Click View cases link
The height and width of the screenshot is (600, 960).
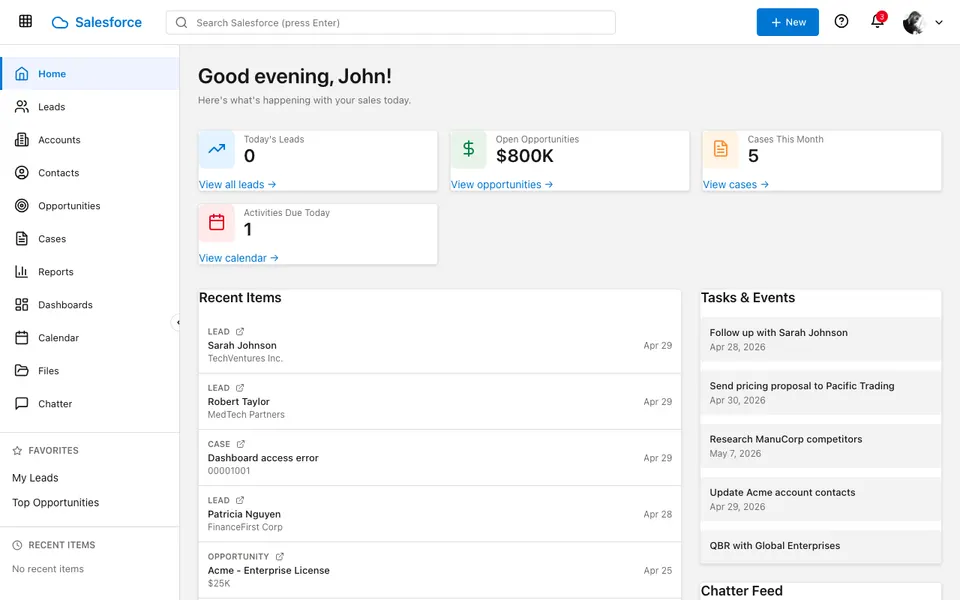(735, 184)
